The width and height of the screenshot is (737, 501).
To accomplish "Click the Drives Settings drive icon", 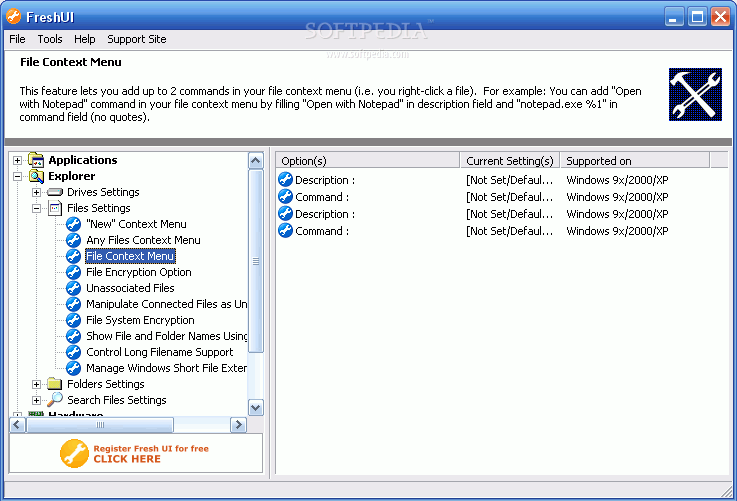I will [x=55, y=192].
